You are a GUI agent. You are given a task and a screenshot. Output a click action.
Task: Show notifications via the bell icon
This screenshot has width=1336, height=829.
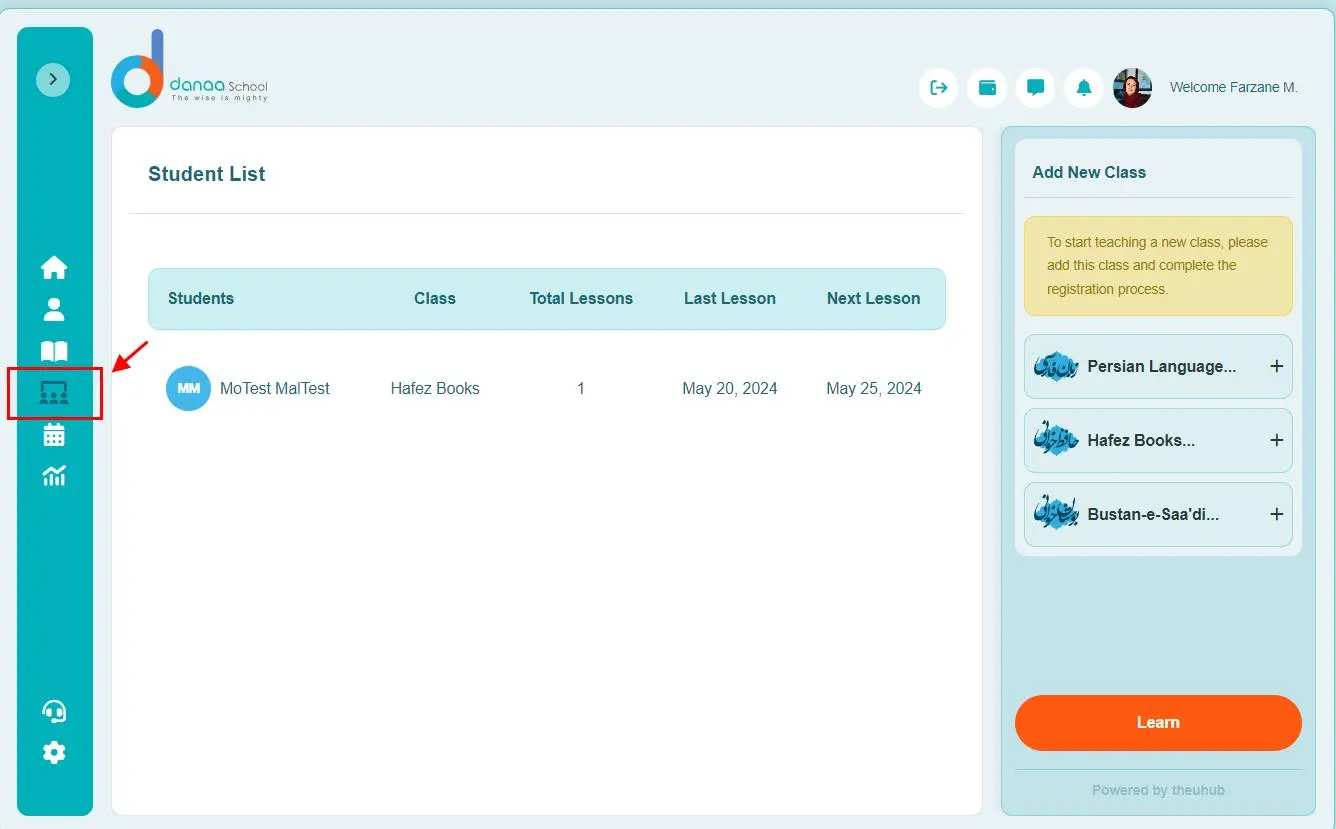1084,88
